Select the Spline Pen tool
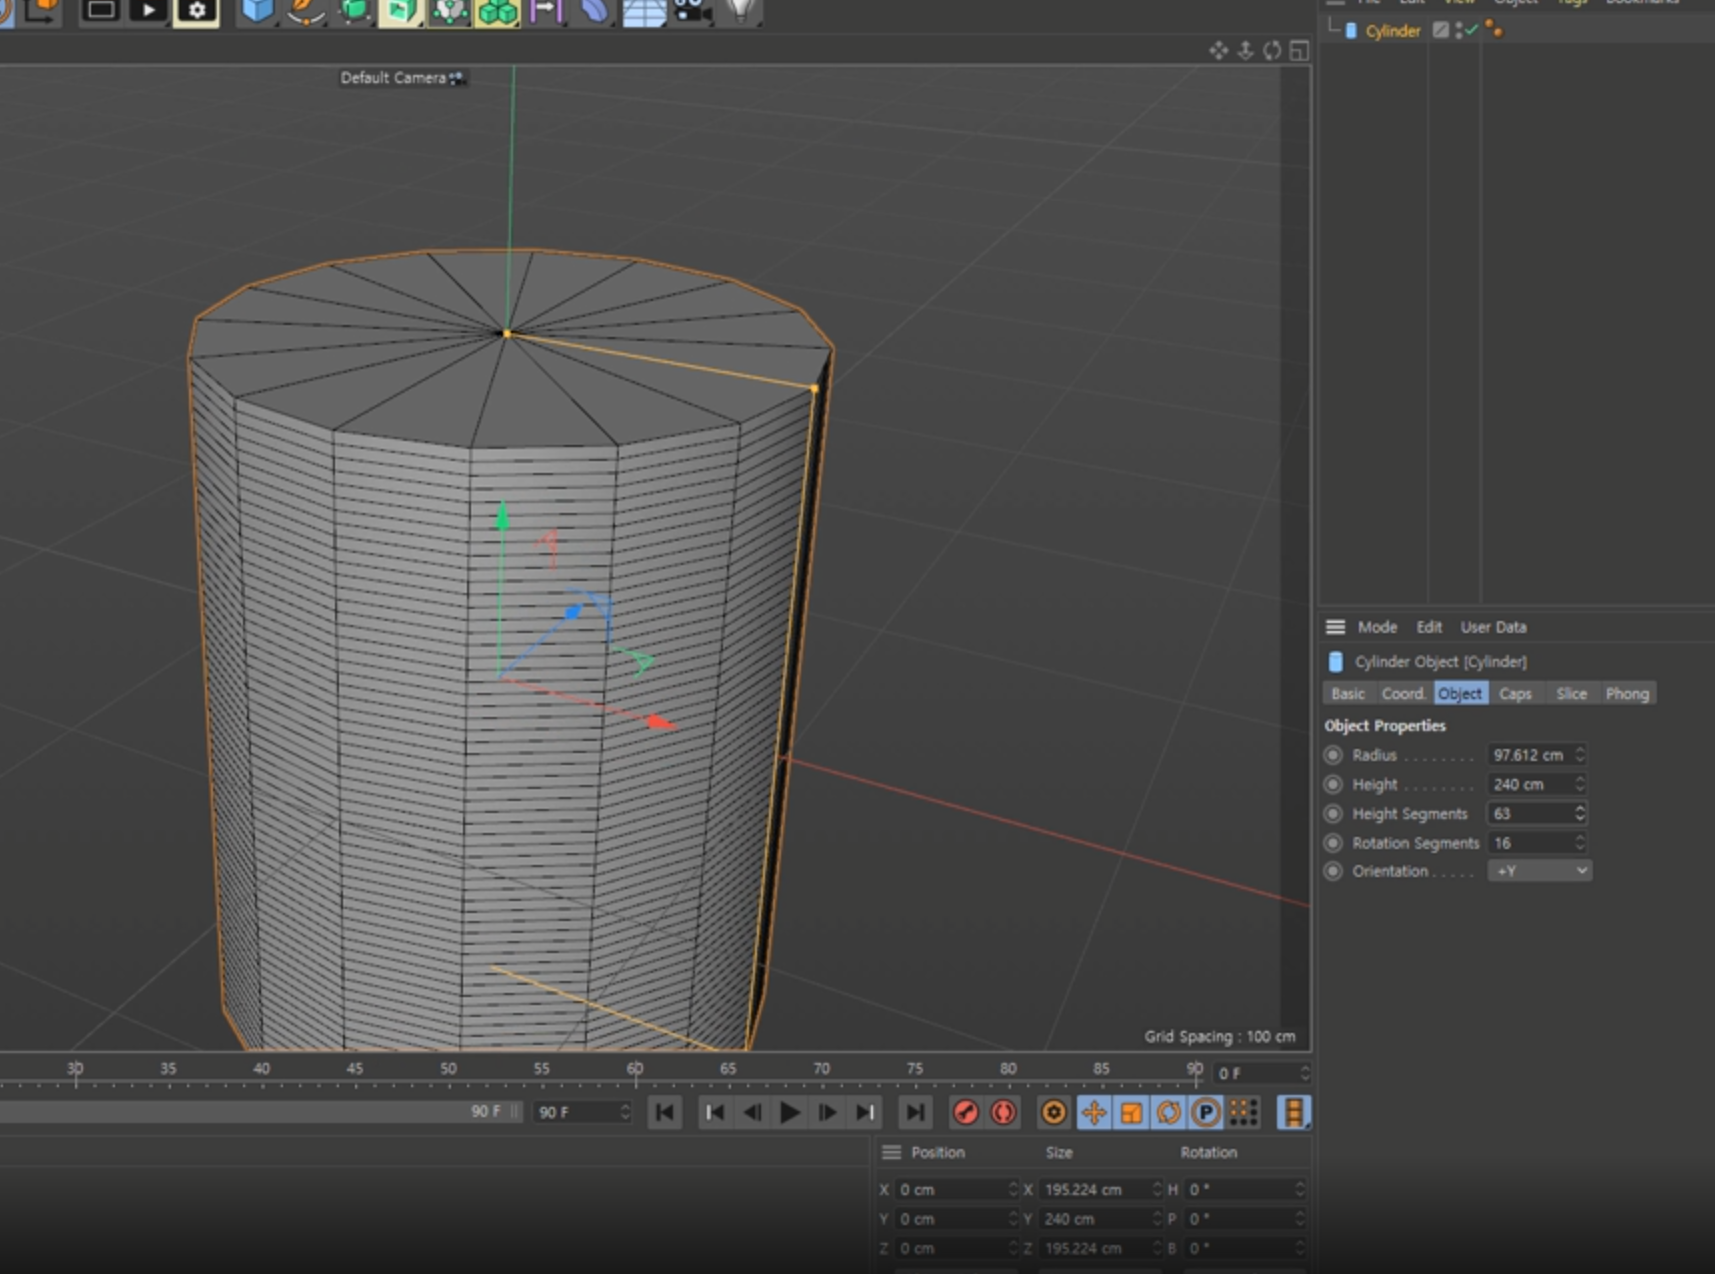1715x1274 pixels. pos(305,11)
